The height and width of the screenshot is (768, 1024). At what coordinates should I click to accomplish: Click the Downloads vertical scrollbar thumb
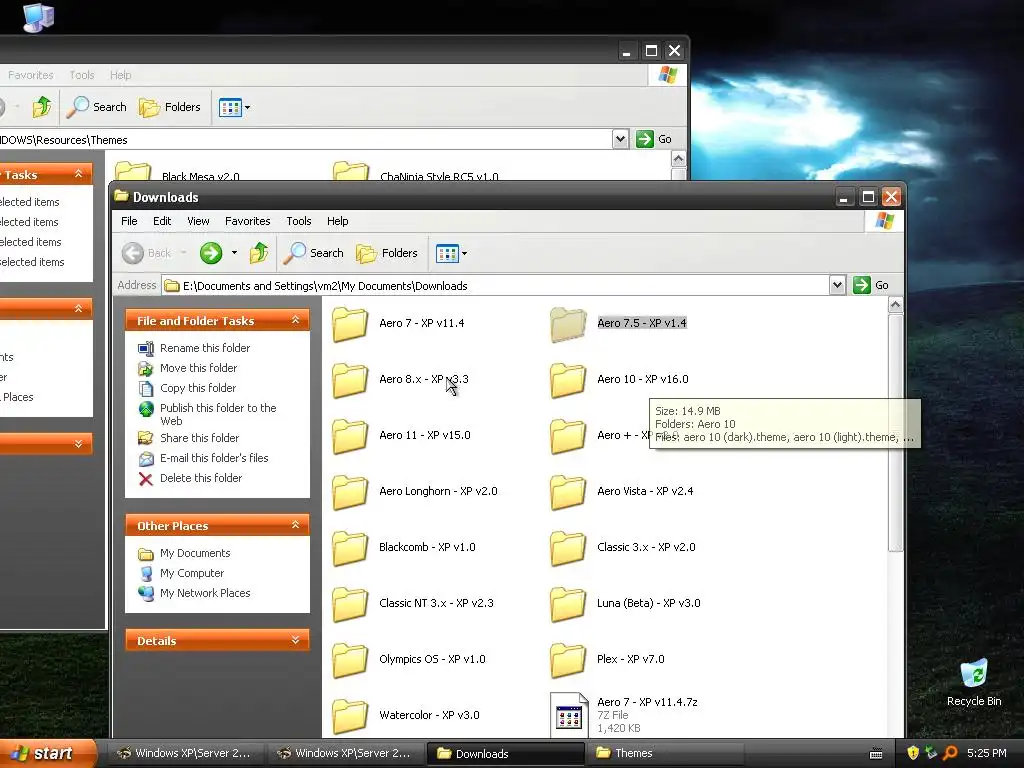pos(896,433)
